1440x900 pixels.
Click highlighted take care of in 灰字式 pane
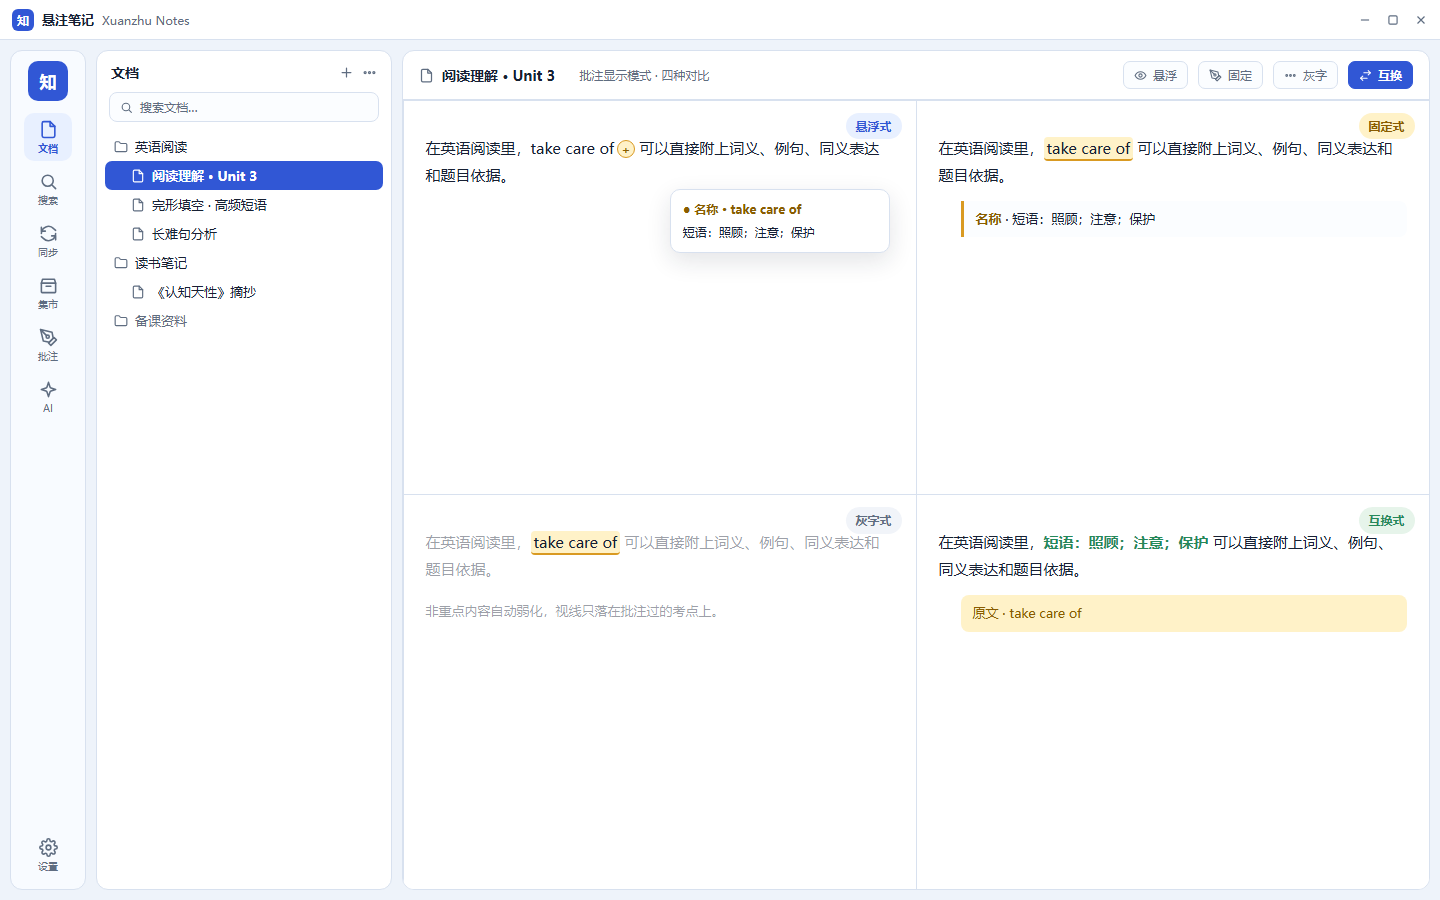coord(575,542)
